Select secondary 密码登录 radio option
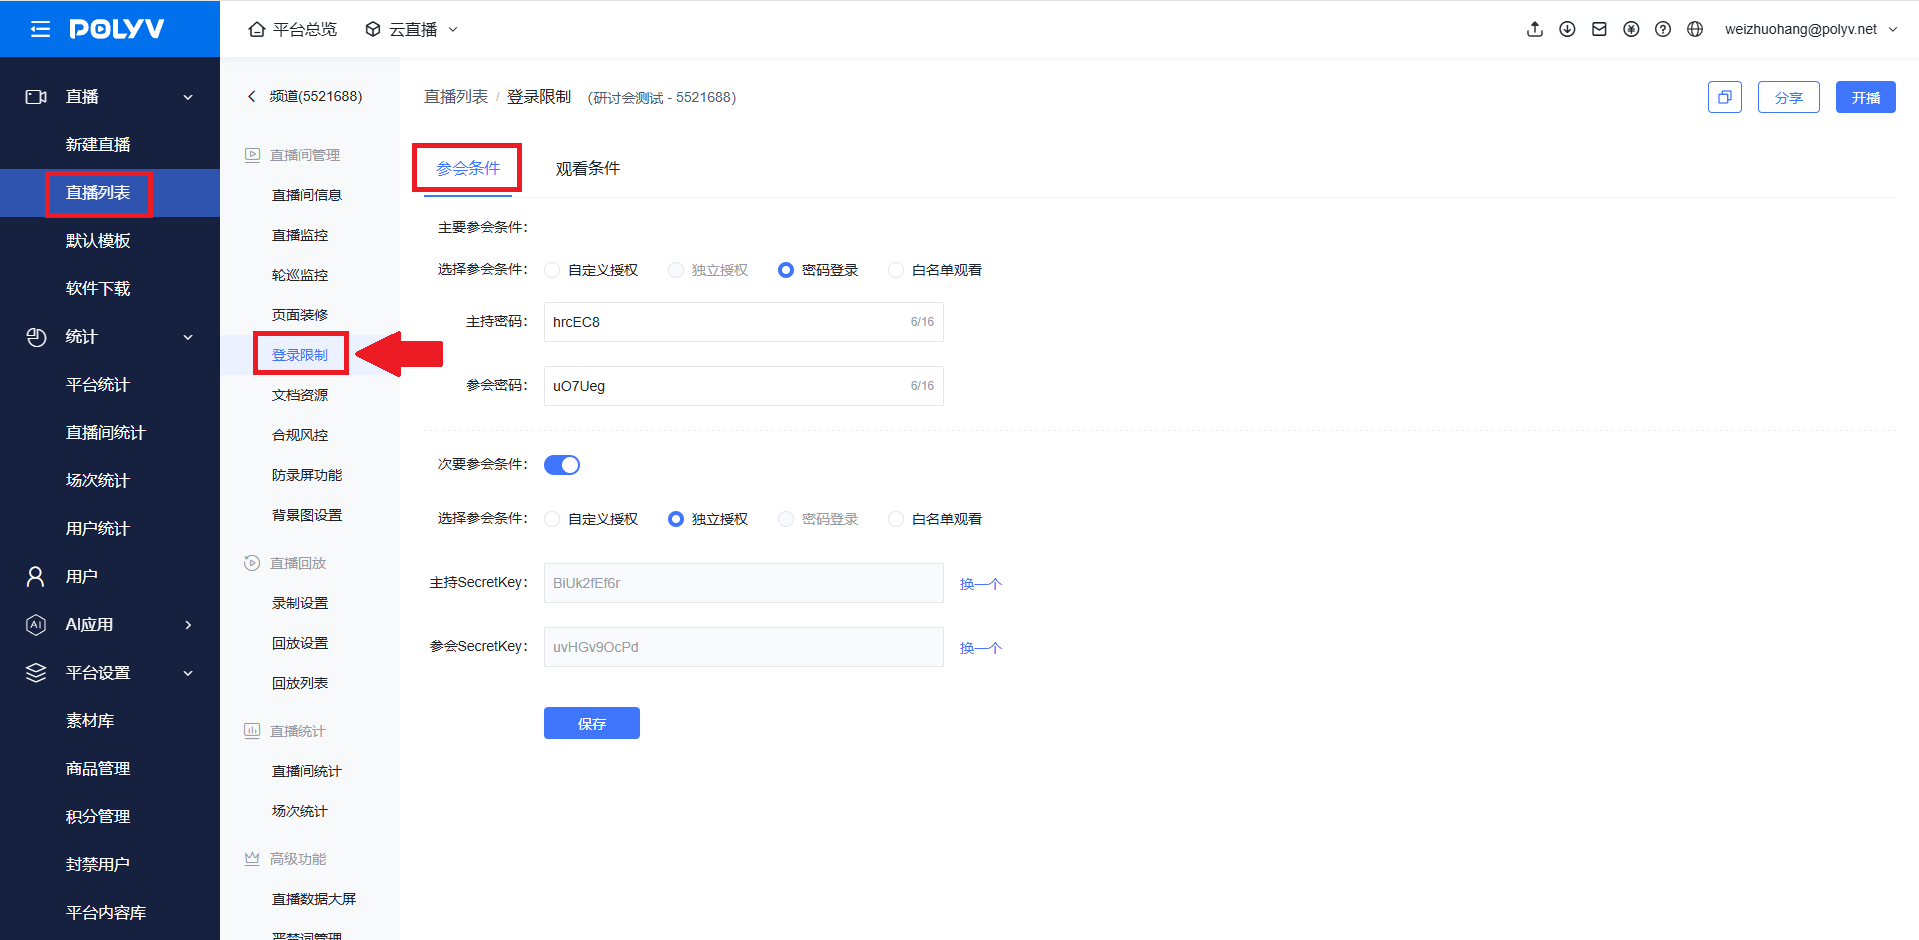 [786, 519]
